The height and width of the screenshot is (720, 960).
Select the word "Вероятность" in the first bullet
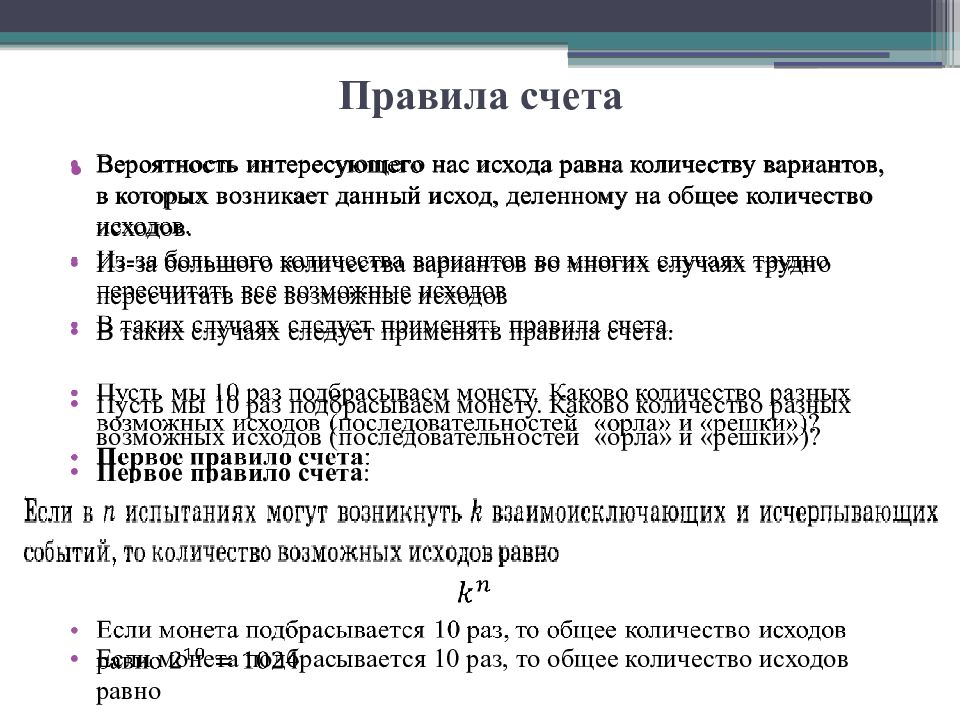167,165
